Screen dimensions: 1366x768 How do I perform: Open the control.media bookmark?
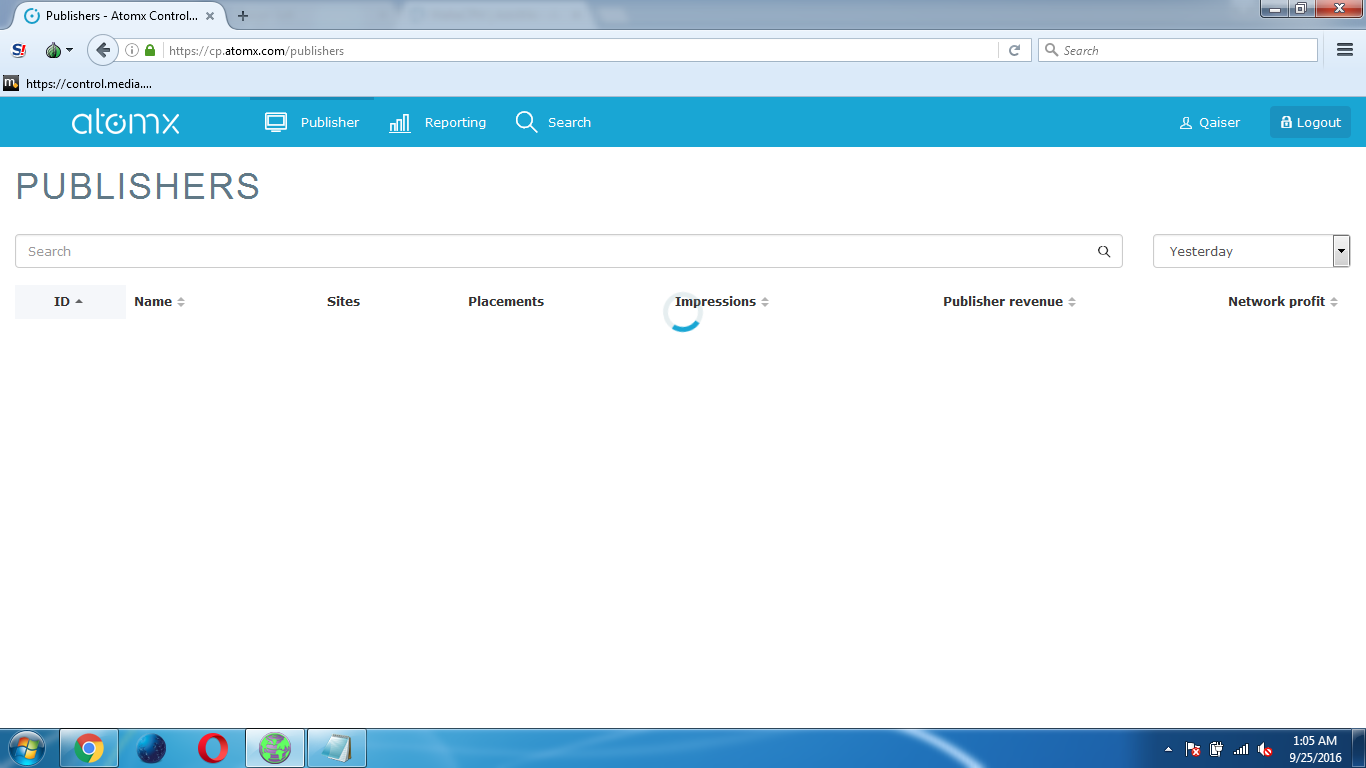pyautogui.click(x=77, y=84)
